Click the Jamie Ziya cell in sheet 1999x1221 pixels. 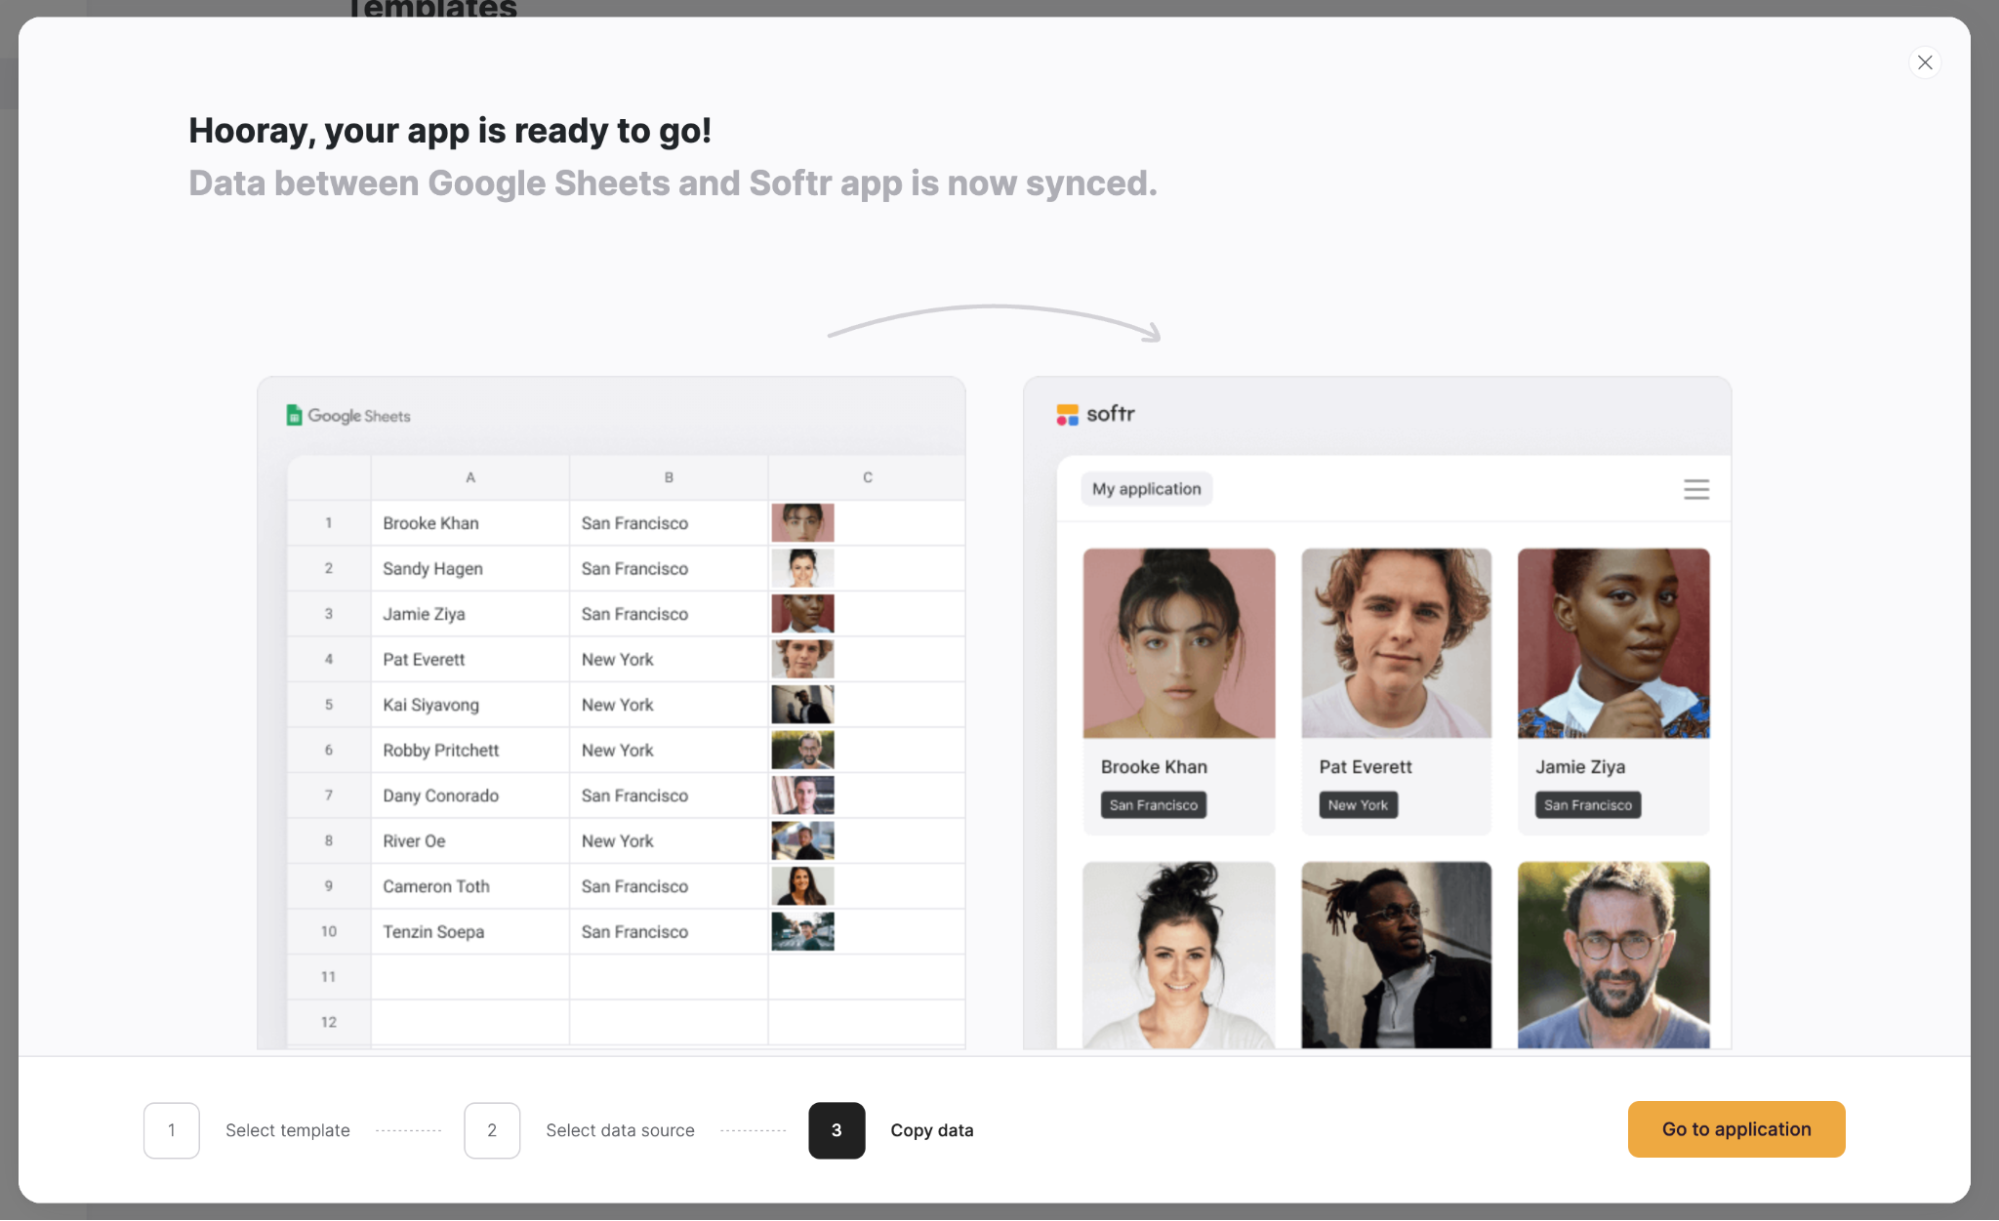[x=470, y=614]
